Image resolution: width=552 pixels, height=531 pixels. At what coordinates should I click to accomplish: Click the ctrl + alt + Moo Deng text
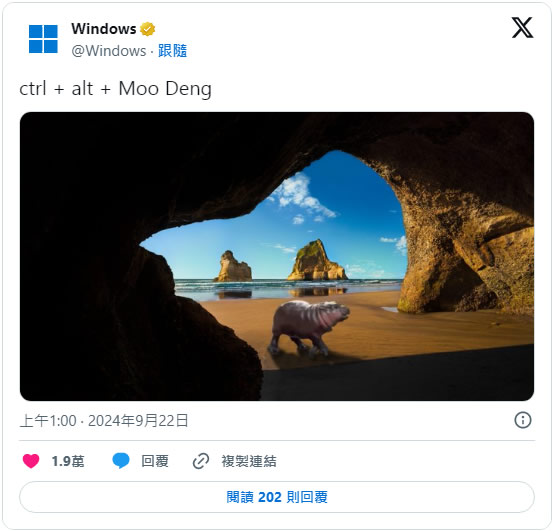click(x=115, y=88)
